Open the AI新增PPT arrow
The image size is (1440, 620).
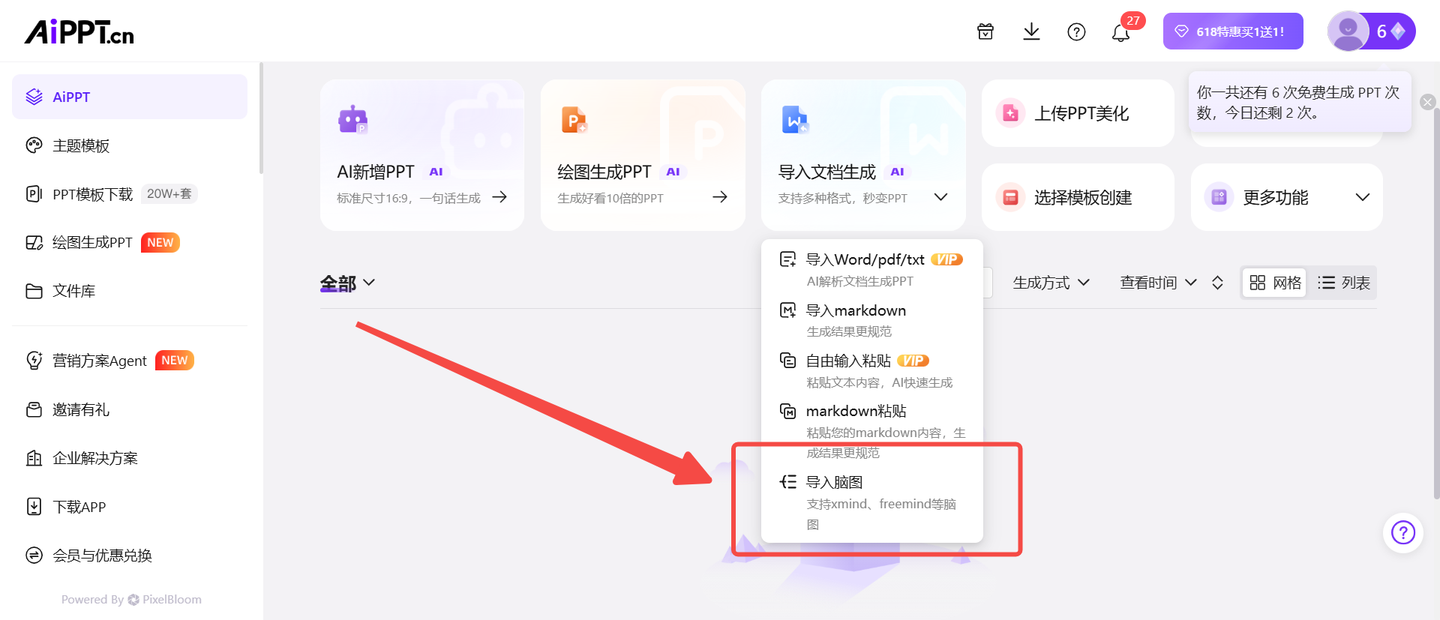point(499,197)
